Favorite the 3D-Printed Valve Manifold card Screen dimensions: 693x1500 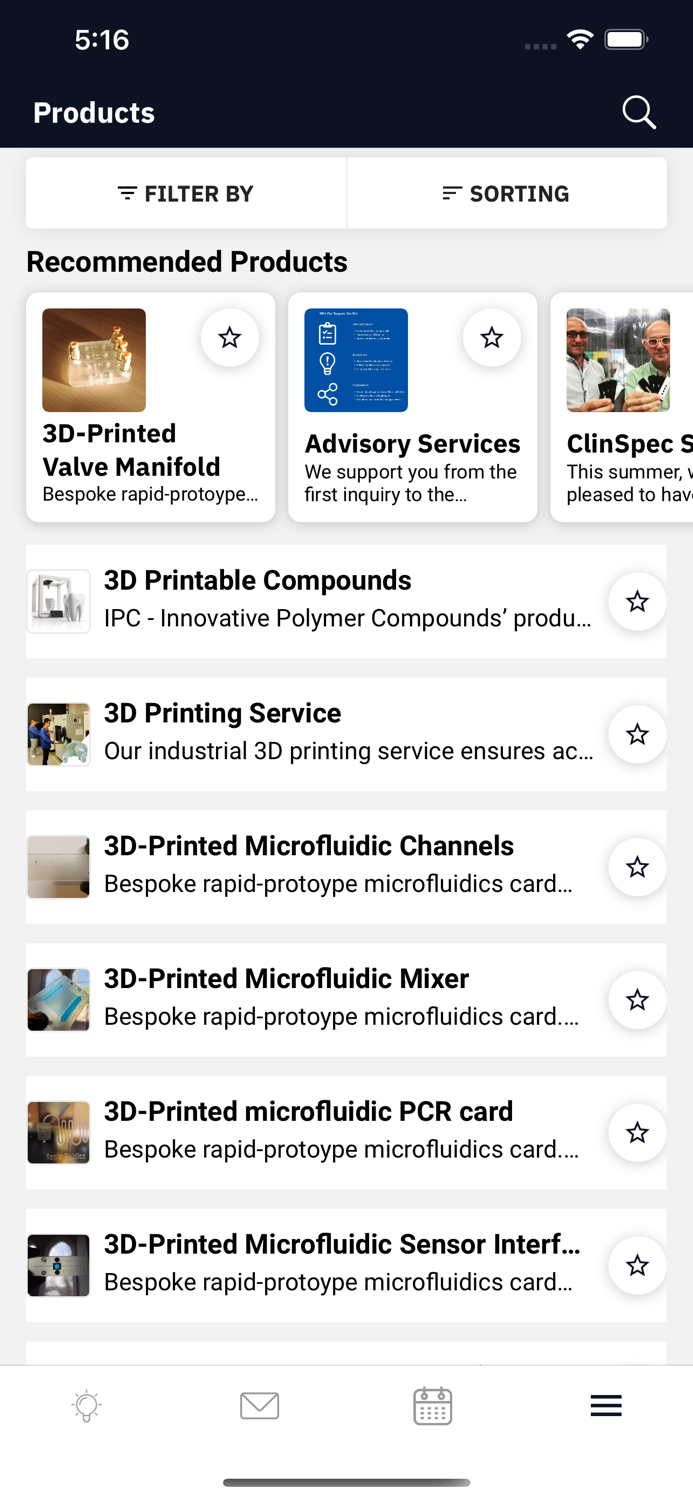click(x=230, y=338)
